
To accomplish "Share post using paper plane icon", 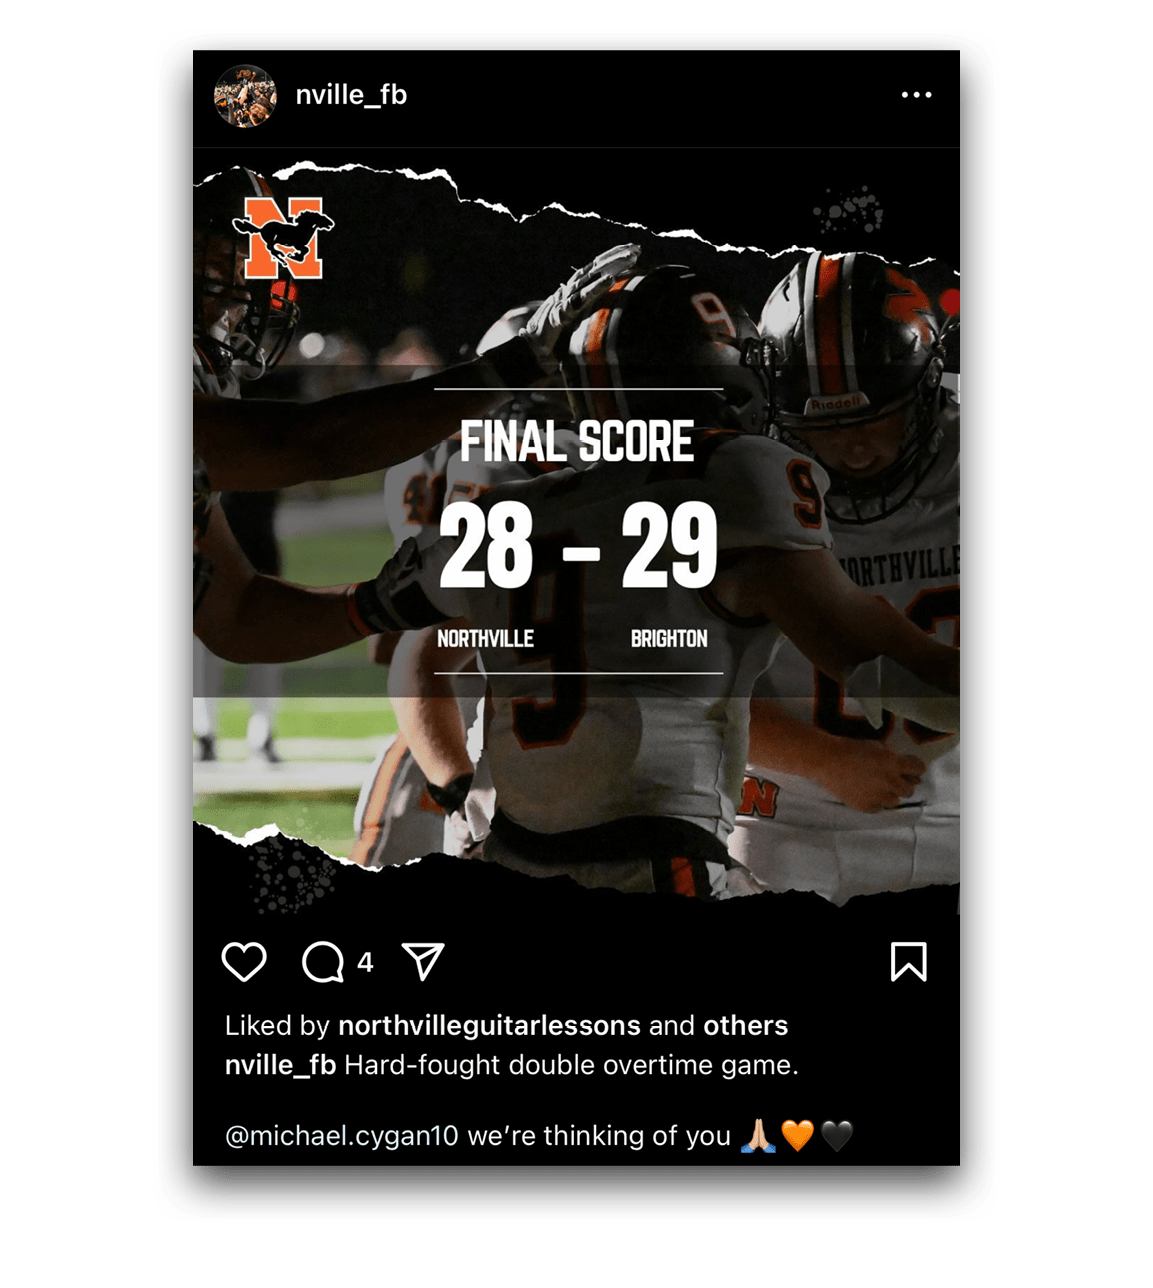I will click(x=423, y=961).
